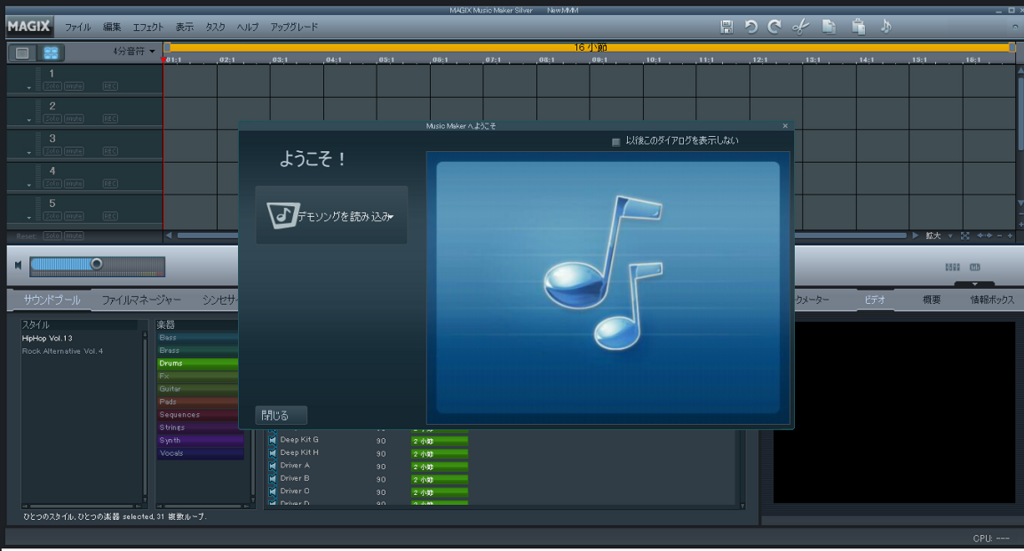Enable the 'do not show this dialog again' checkbox
The height and width of the screenshot is (551, 1024).
(x=616, y=142)
